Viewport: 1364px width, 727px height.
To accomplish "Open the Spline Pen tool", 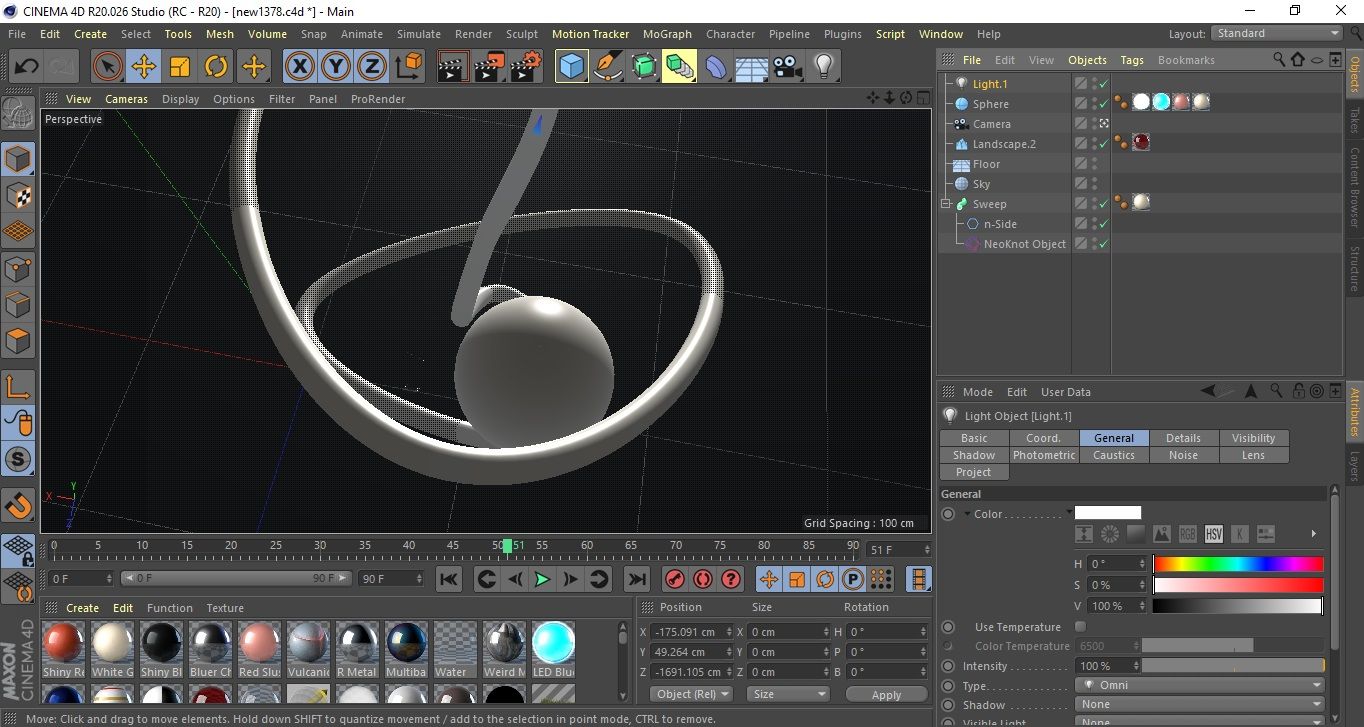I will [607, 67].
